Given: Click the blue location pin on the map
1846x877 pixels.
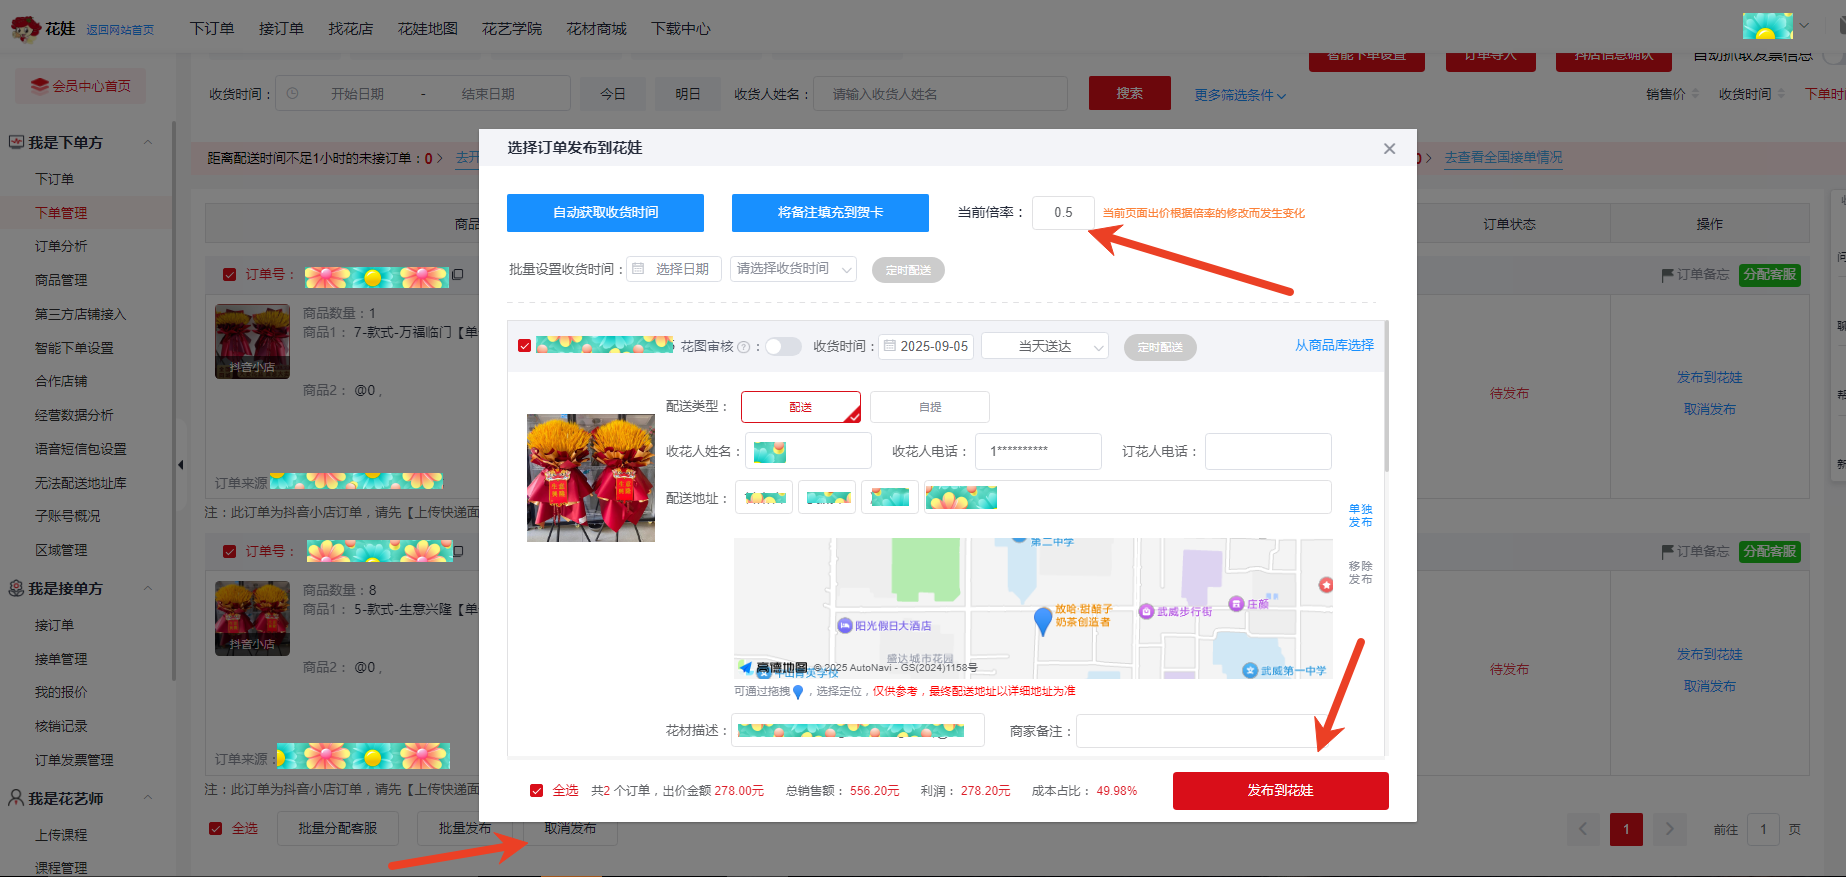Looking at the screenshot, I should pyautogui.click(x=1042, y=621).
